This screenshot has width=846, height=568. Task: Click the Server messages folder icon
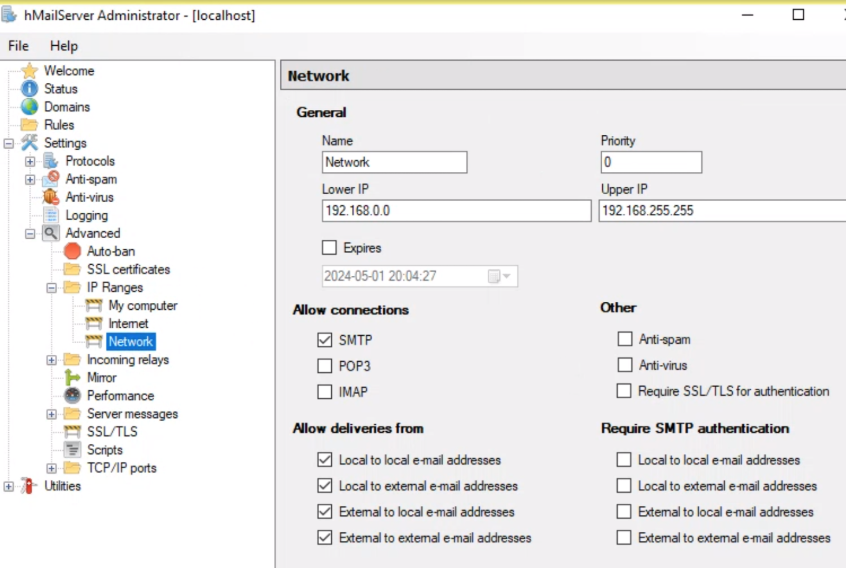point(72,414)
